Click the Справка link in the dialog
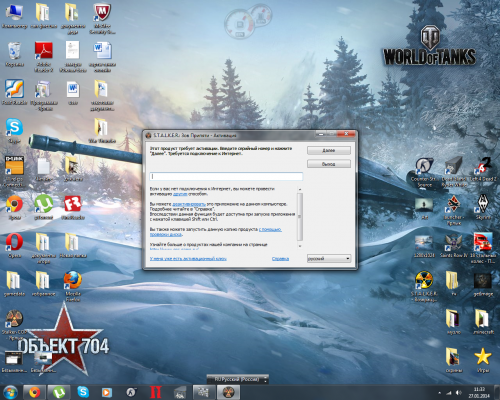Viewport: 500px width, 400px height. tap(280, 259)
